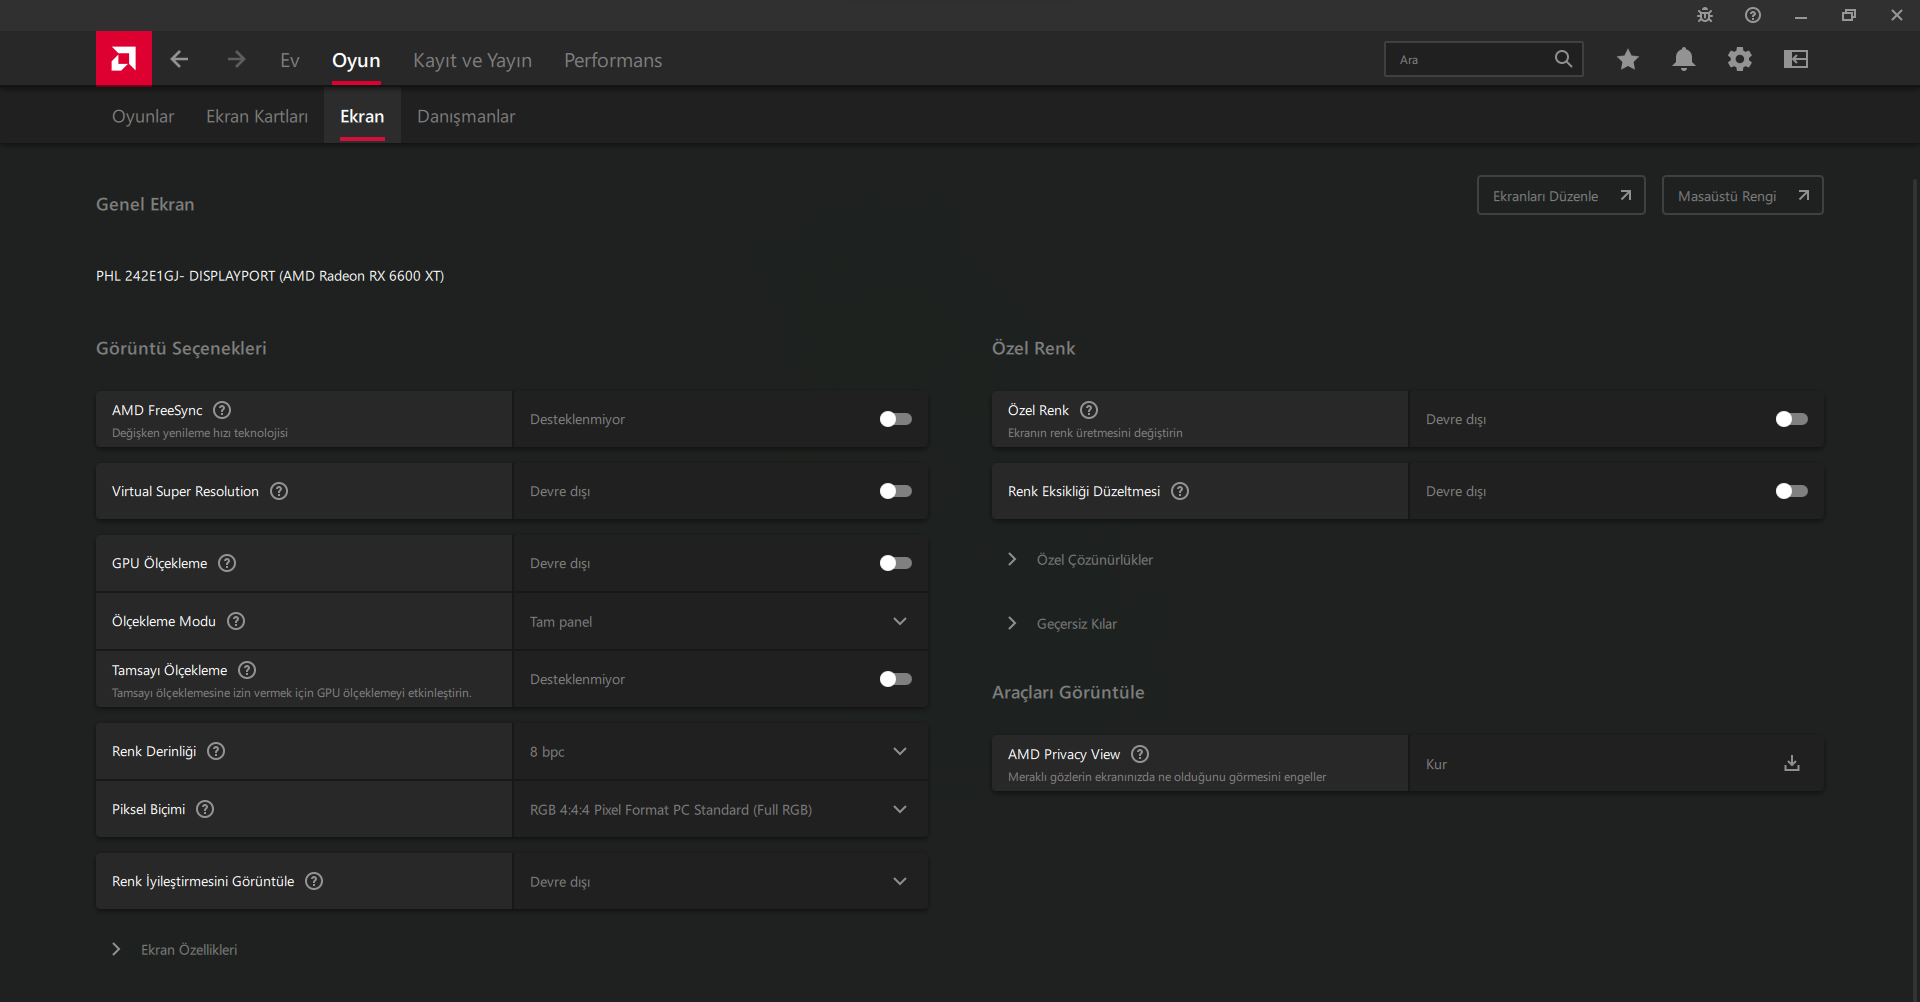Open favorites with the star icon

(1627, 59)
